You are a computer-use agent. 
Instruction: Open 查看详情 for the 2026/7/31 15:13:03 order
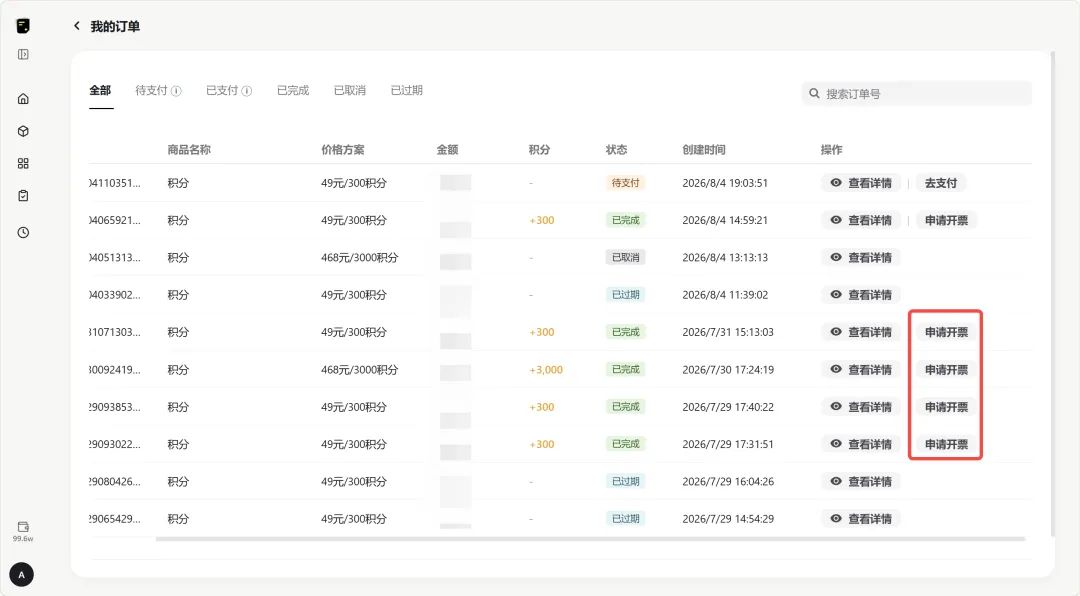coord(861,332)
